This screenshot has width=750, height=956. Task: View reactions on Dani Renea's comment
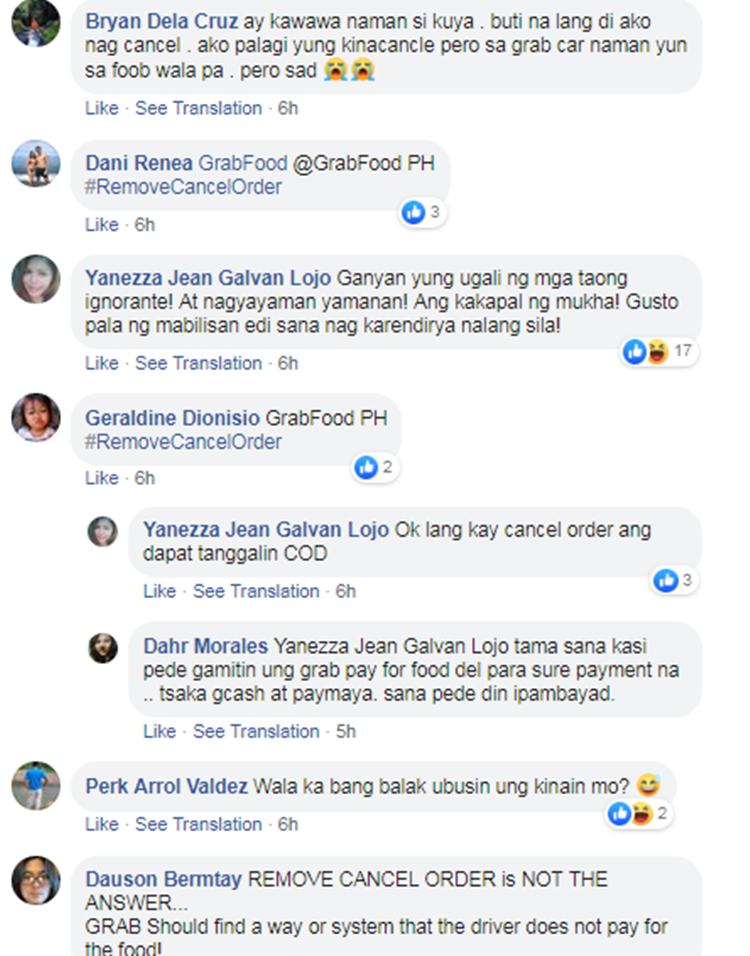click(422, 212)
